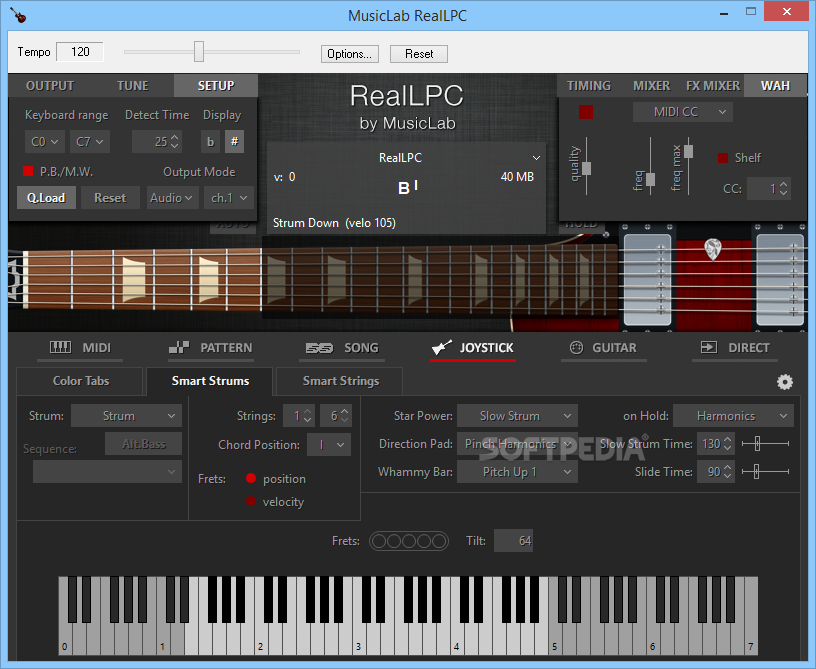
Task: Select the Frets position radio button
Action: [251, 478]
